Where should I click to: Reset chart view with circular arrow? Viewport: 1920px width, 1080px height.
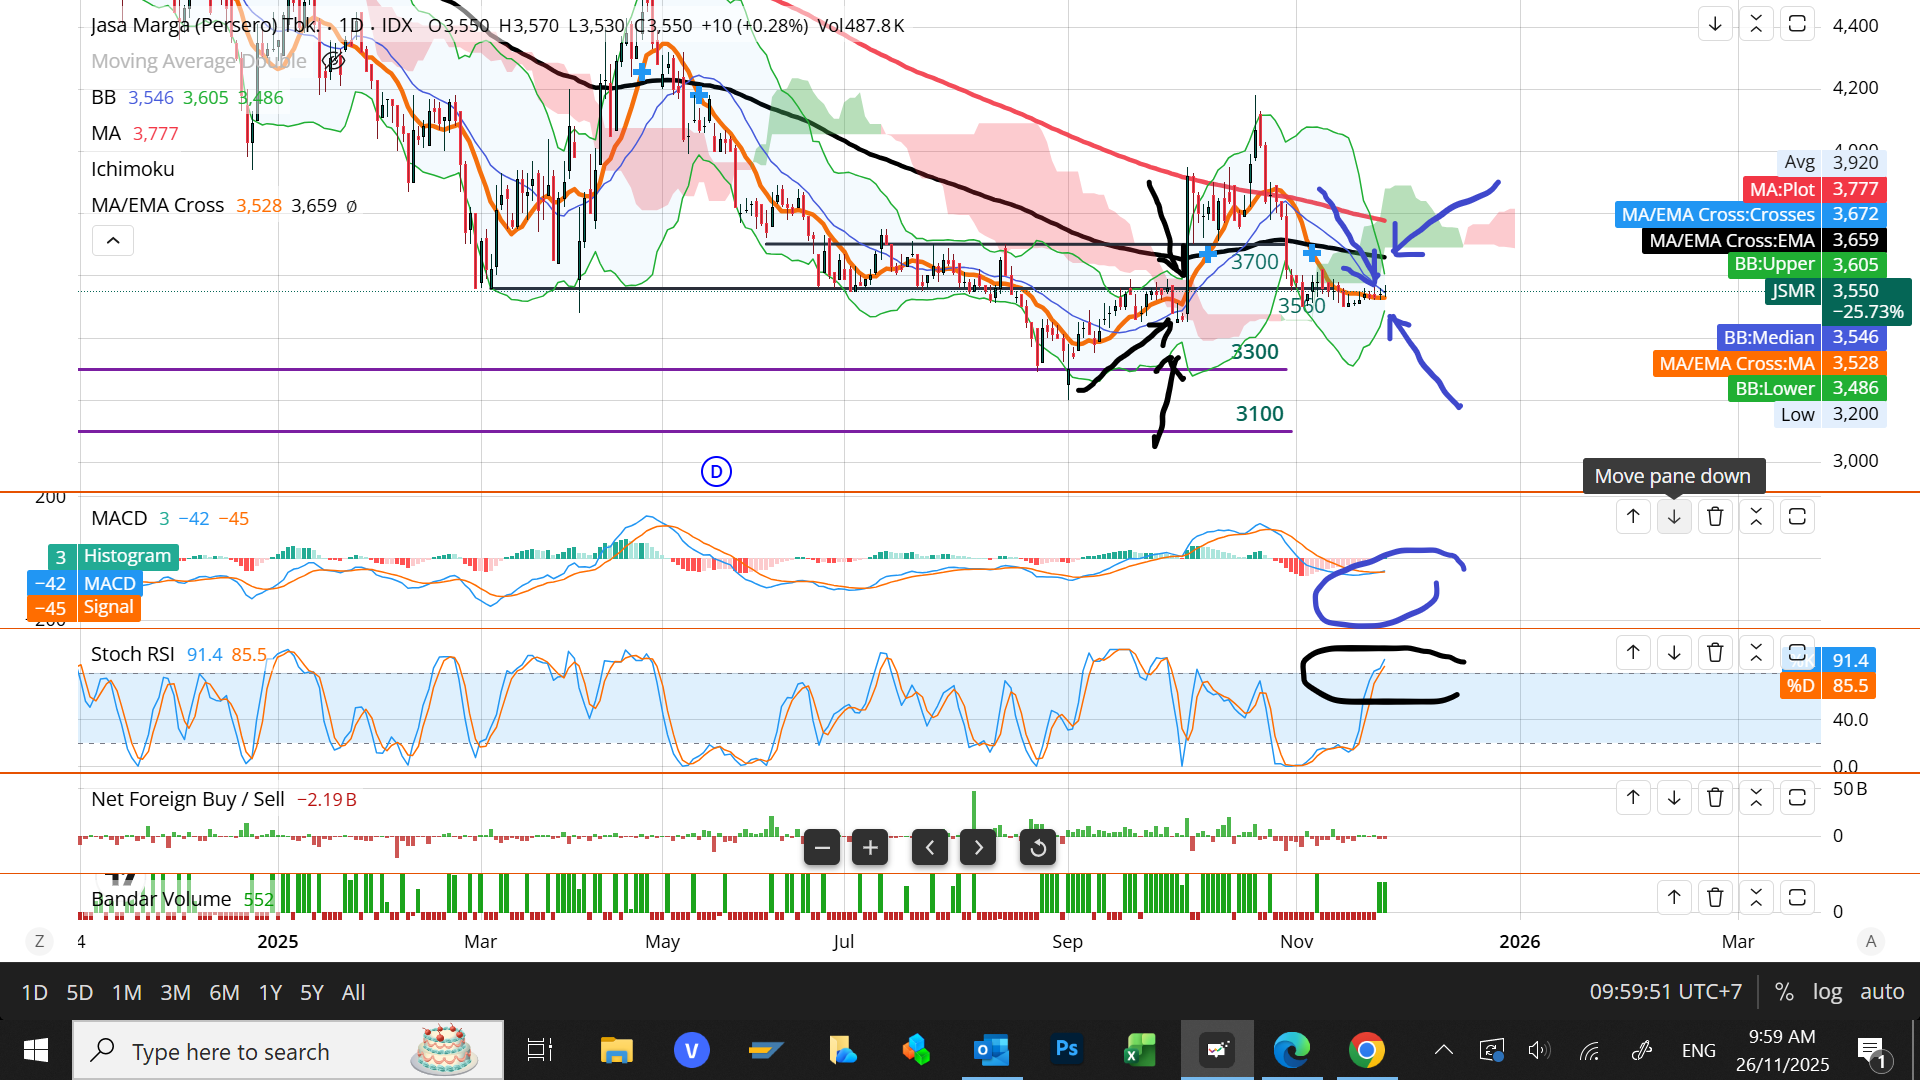[x=1038, y=848]
